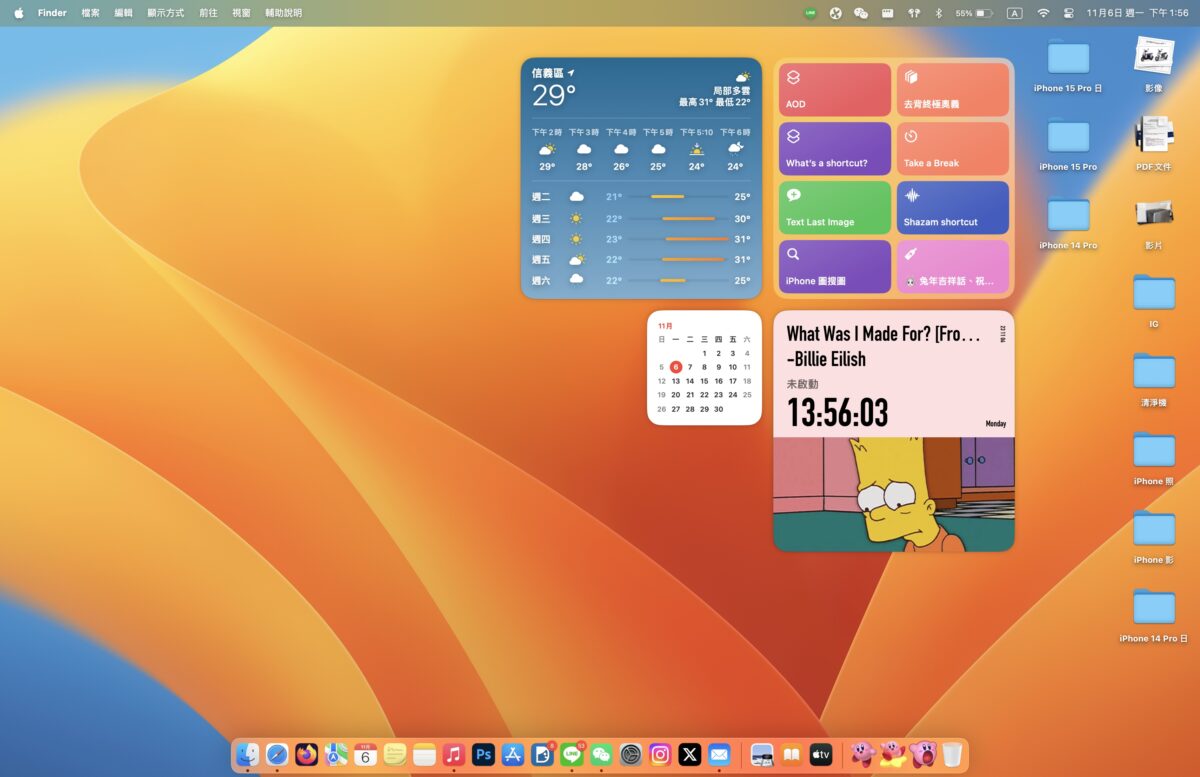Run the Take a Break shortcut
The height and width of the screenshot is (777, 1200).
(953, 149)
